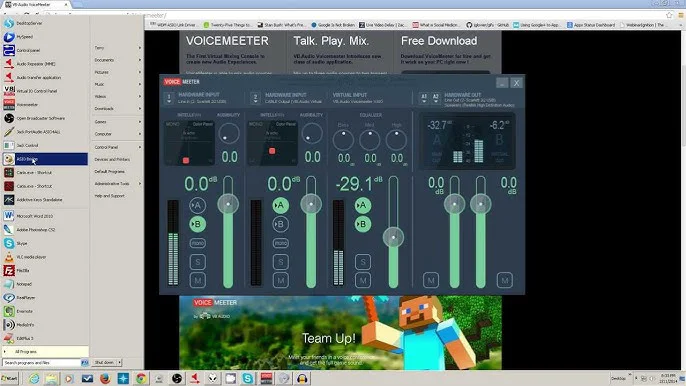Click the OBS icon in the taskbar
Screen dimensions: 686x386
(x=177, y=379)
